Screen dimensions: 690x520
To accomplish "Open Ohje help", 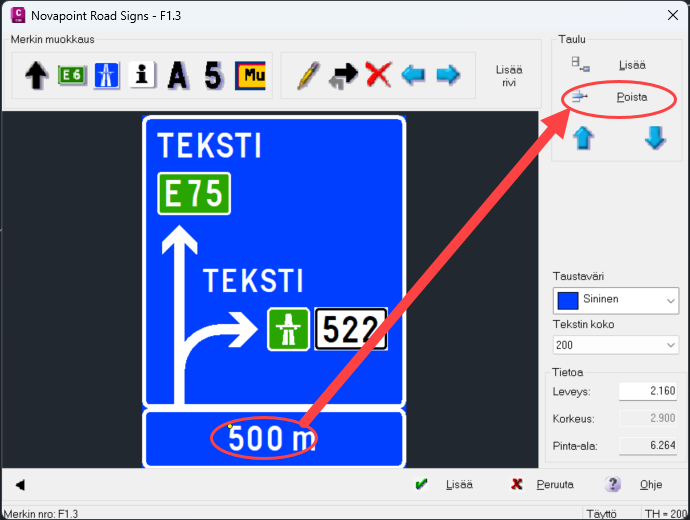I will point(650,484).
